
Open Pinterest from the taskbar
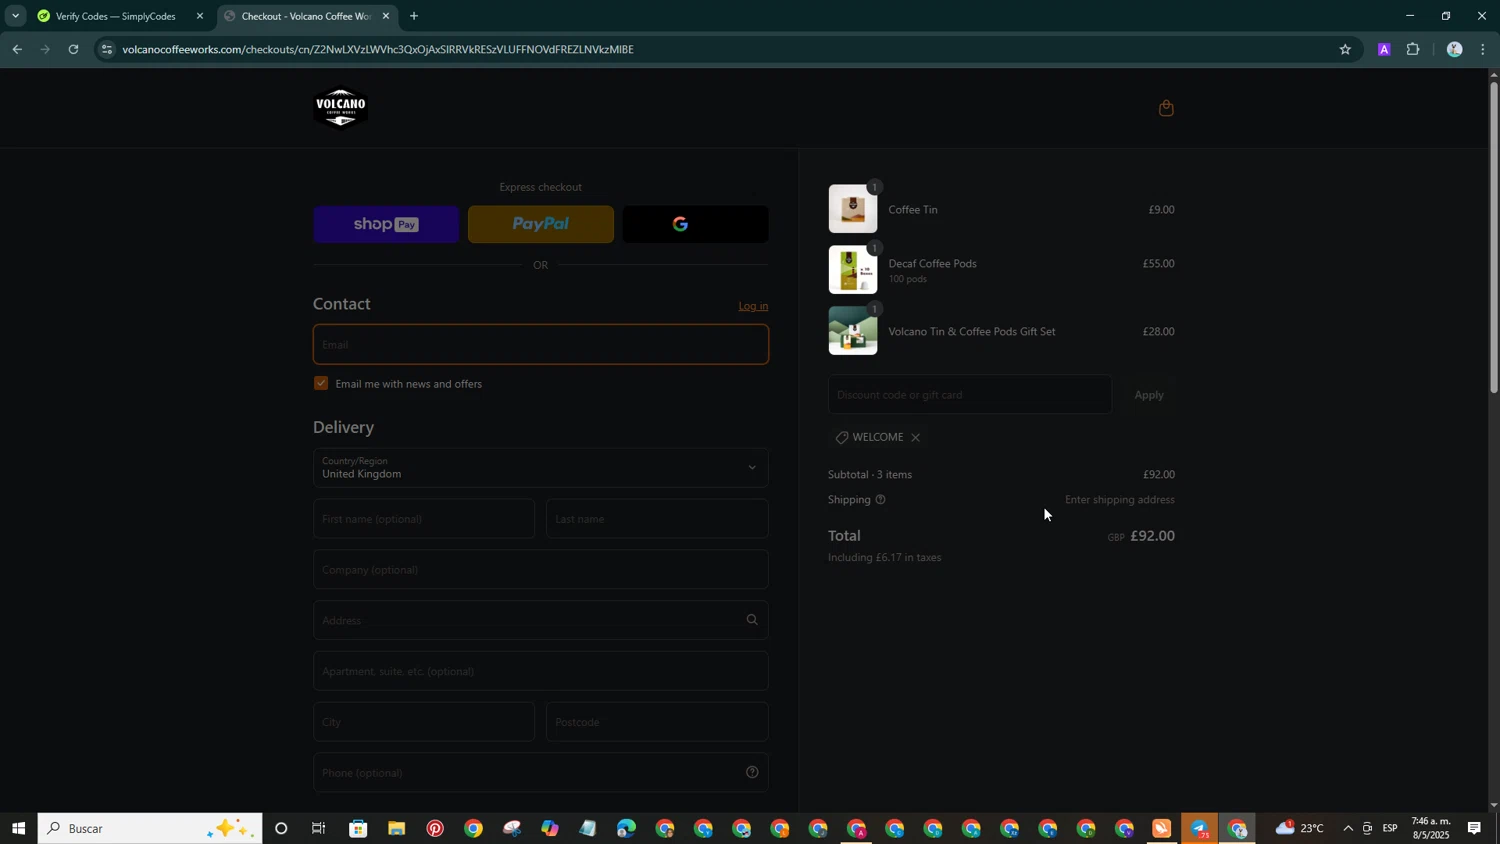(435, 828)
